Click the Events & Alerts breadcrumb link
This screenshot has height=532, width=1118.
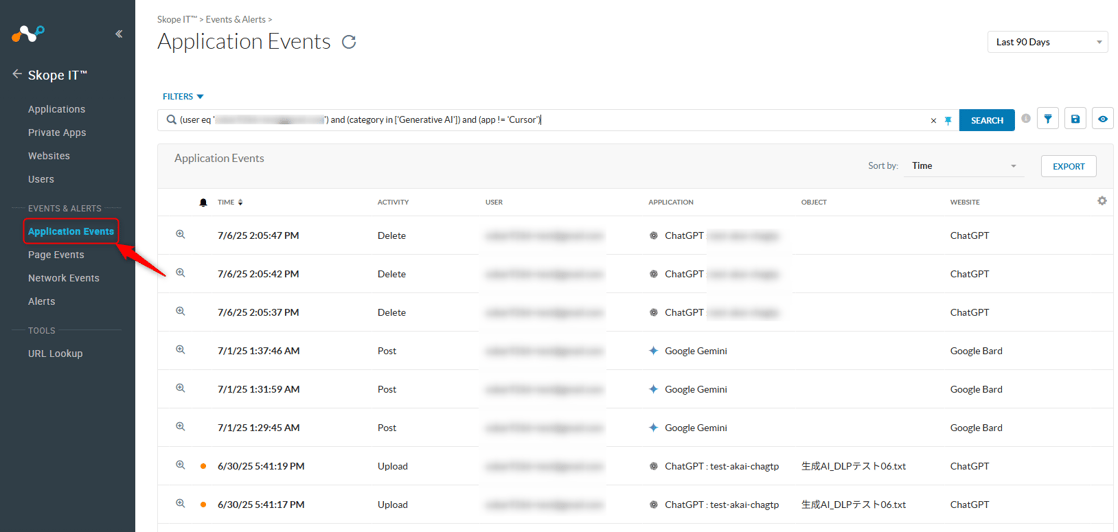236,20
